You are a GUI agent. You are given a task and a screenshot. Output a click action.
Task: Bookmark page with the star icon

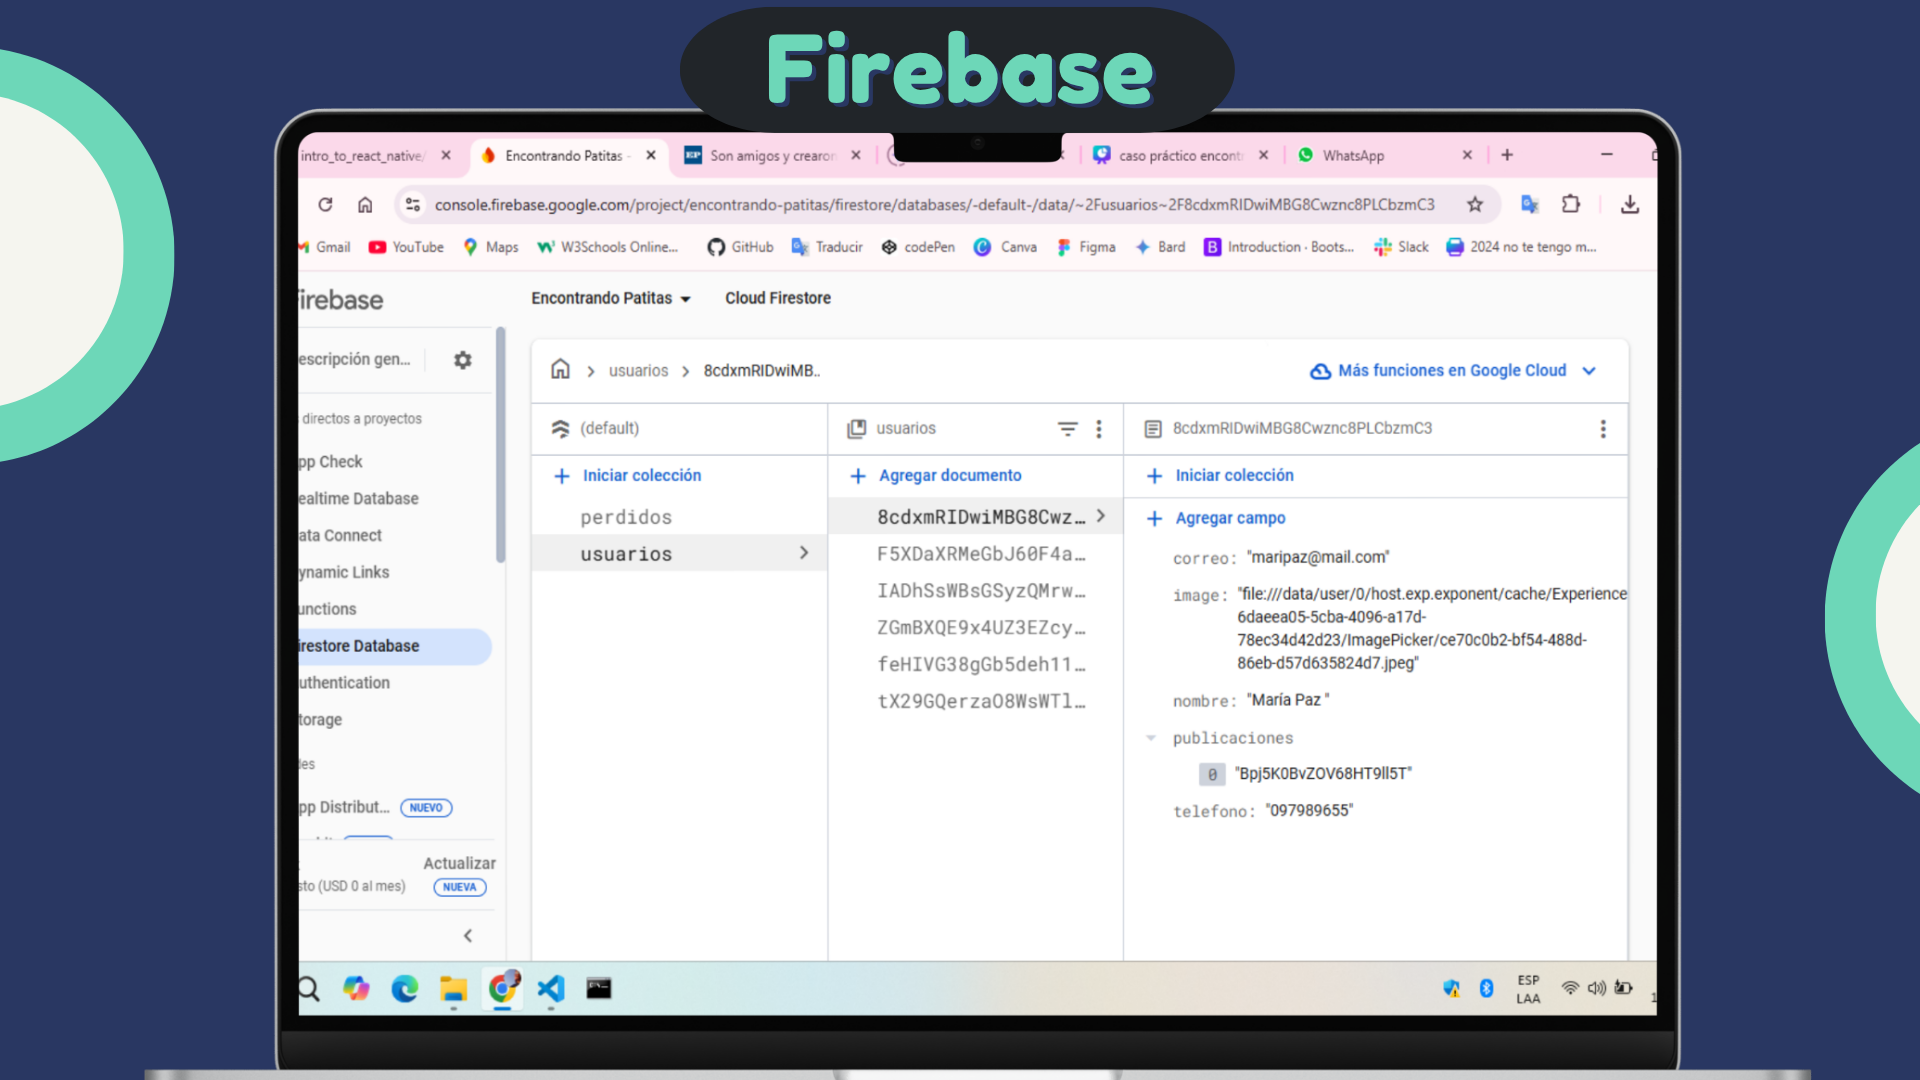pyautogui.click(x=1475, y=205)
